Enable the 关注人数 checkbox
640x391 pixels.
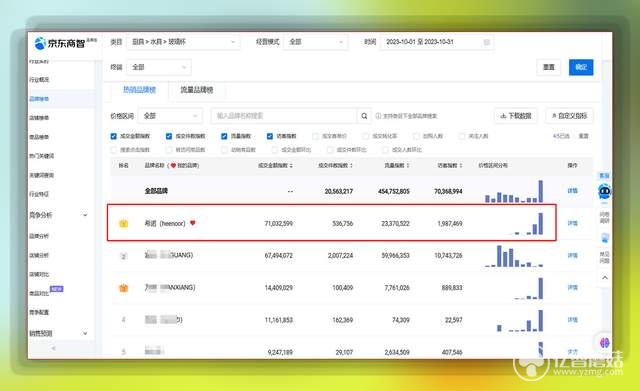462,136
